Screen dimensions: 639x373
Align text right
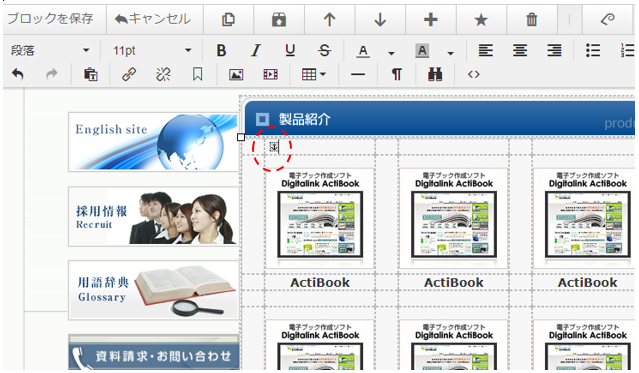pyautogui.click(x=554, y=51)
